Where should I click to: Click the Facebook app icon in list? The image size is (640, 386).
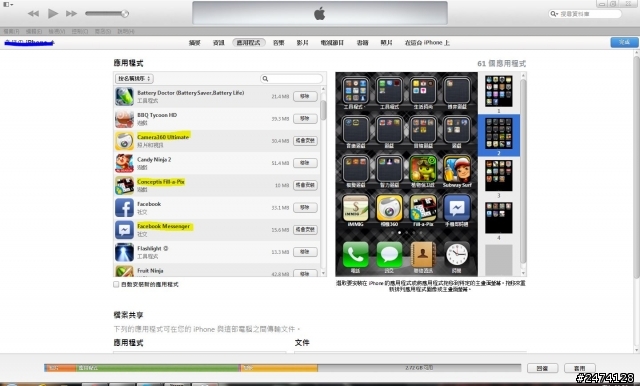[x=124, y=208]
